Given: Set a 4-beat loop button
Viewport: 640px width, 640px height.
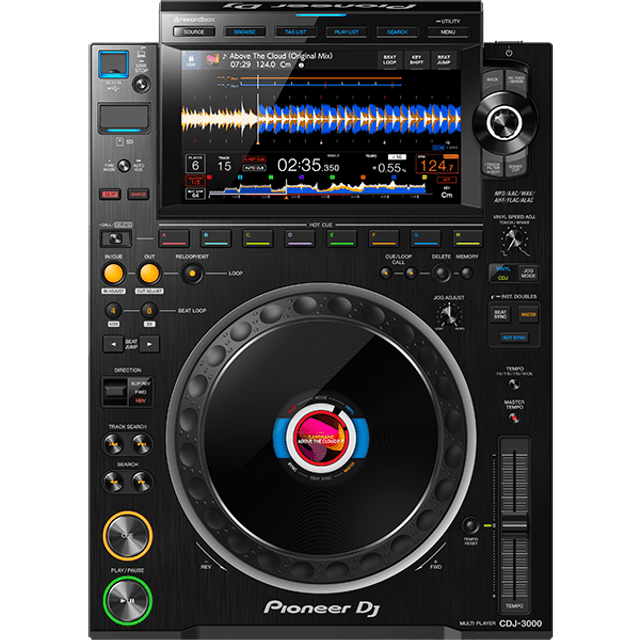Looking at the screenshot, I should (113, 311).
